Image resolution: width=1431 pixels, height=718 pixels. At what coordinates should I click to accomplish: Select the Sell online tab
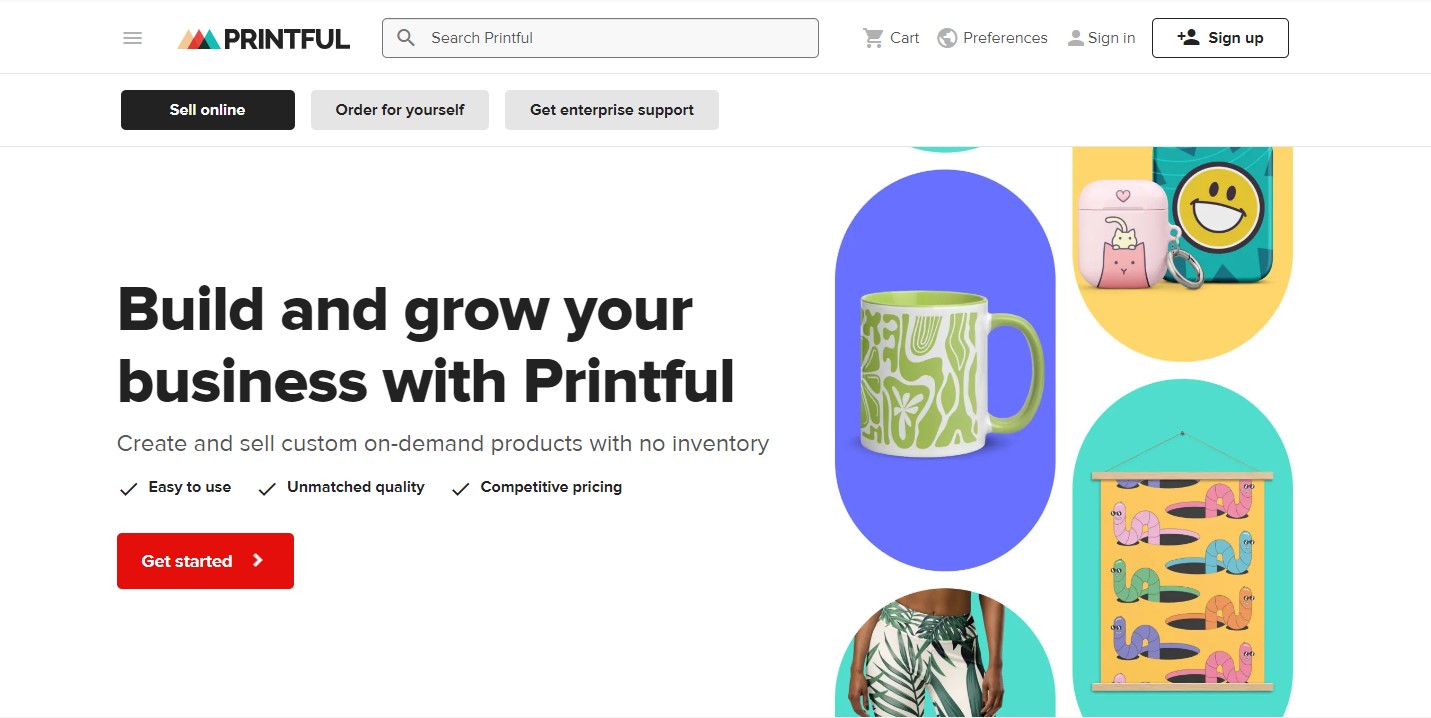[208, 110]
